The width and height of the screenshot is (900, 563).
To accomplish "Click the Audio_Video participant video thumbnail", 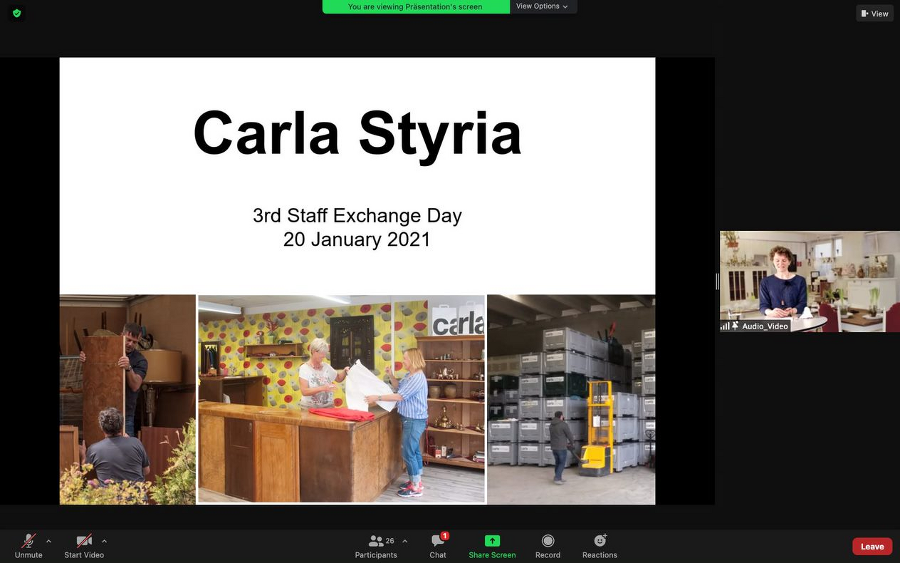I will point(810,281).
